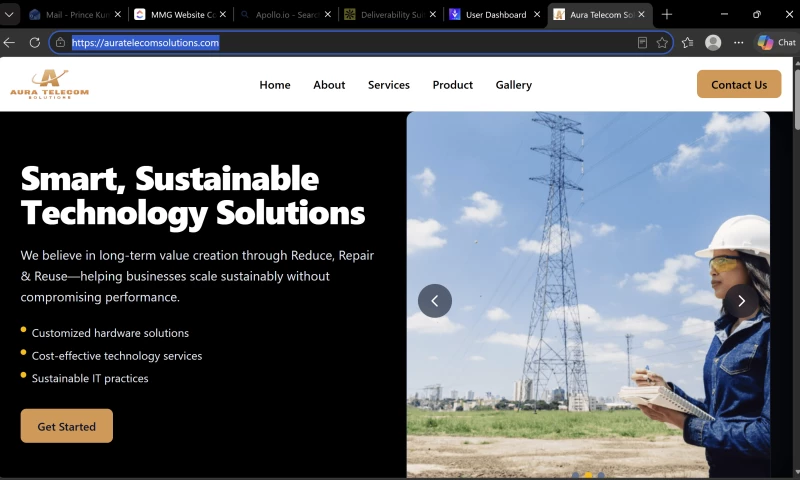This screenshot has height=480, width=800.
Task: Close the Apollo.io tab
Action: tap(328, 14)
